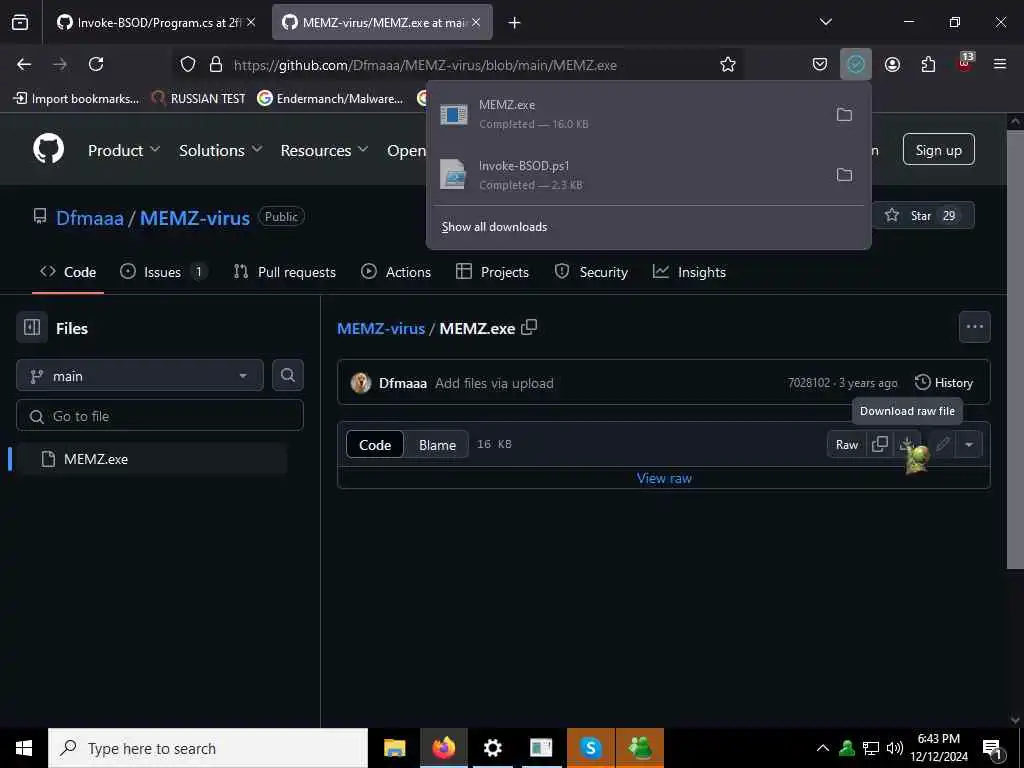Image resolution: width=1024 pixels, height=768 pixels.
Task: Open the Projects tab
Action: [492, 272]
